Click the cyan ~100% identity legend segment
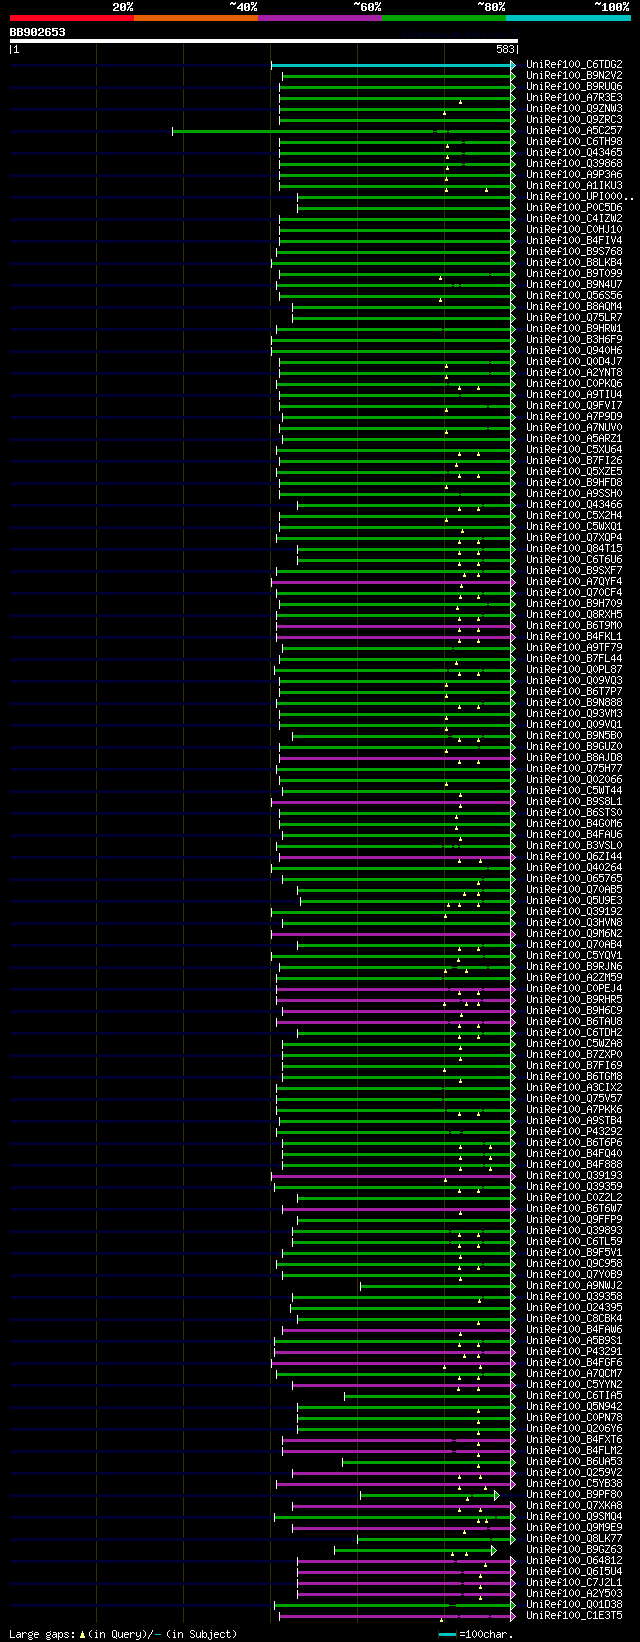This screenshot has height=1642, width=640. click(568, 18)
